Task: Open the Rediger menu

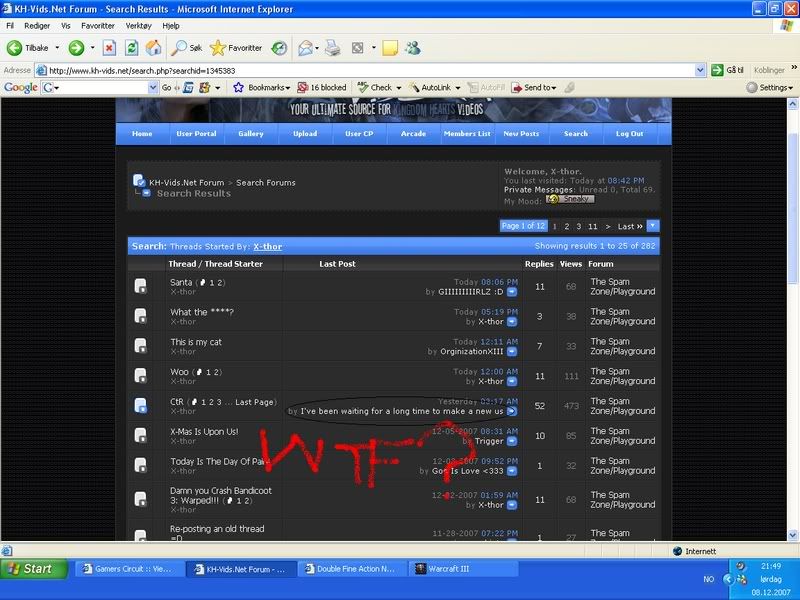Action: click(37, 26)
